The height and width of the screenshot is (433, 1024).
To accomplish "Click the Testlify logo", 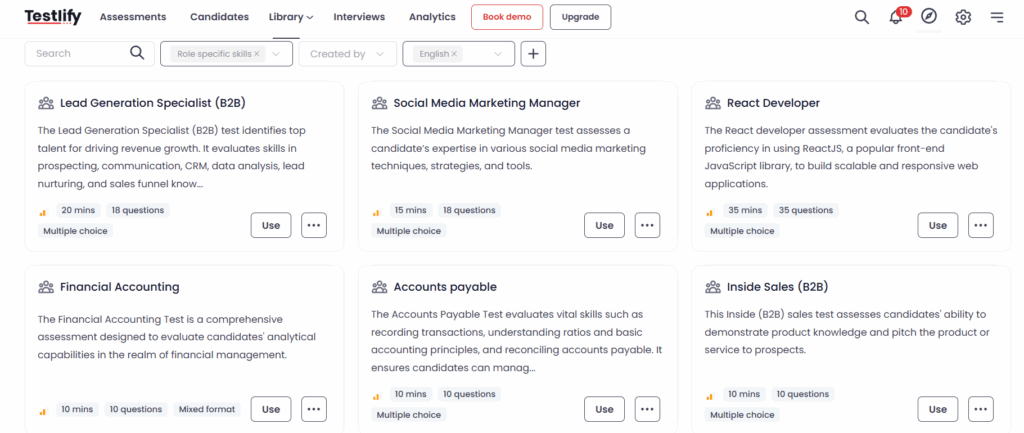I will [x=53, y=17].
